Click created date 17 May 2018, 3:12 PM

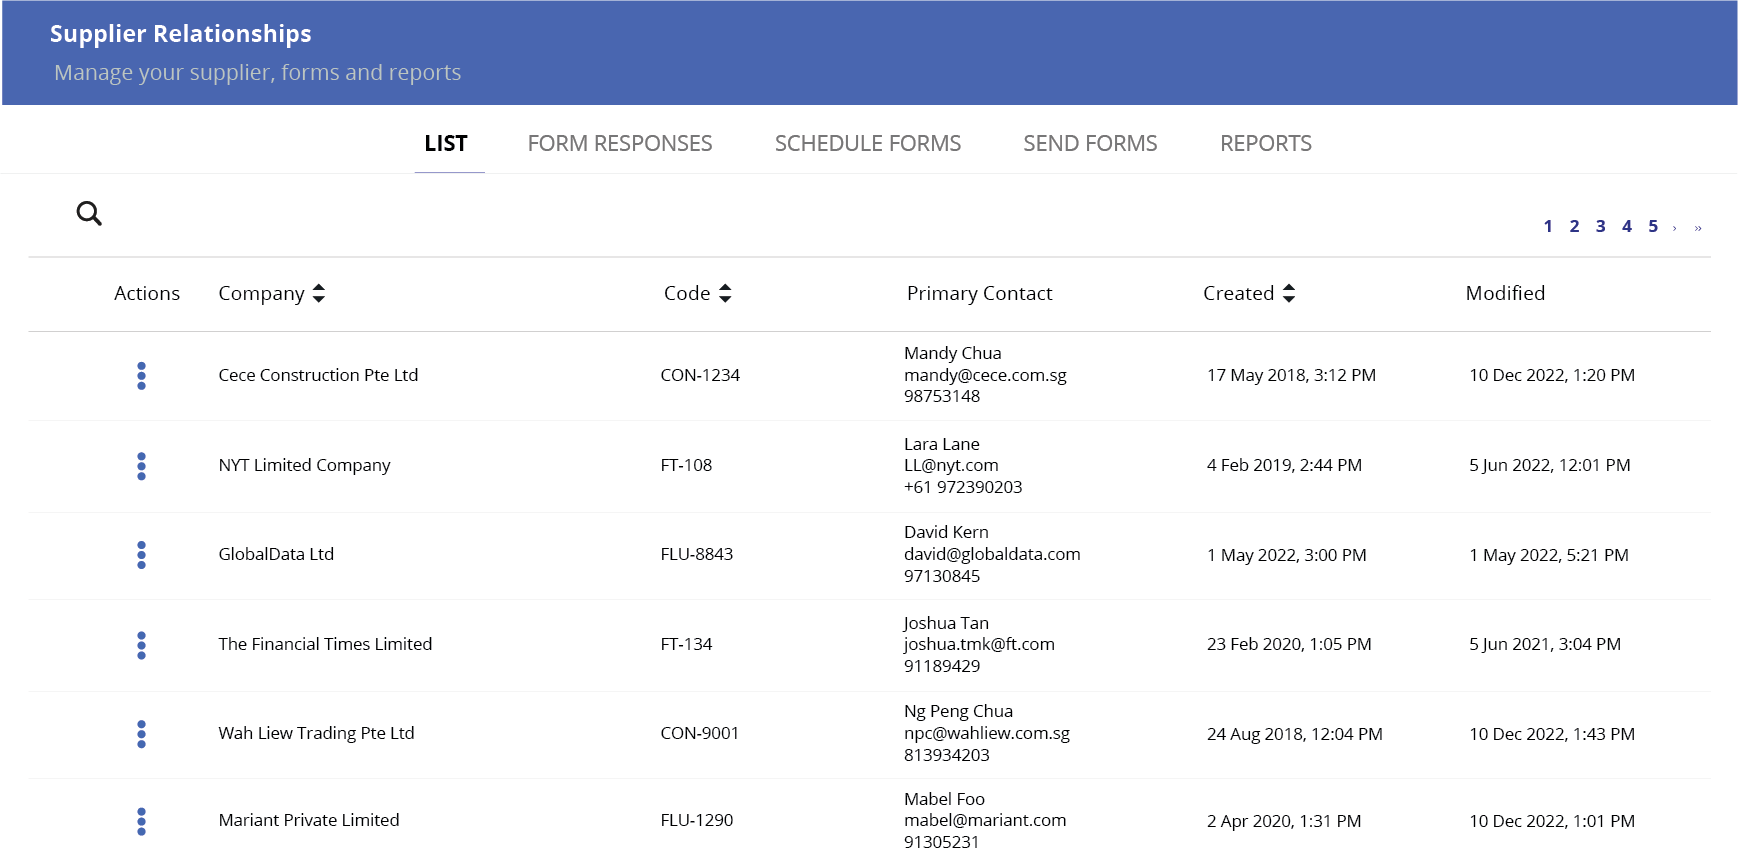tap(1291, 375)
